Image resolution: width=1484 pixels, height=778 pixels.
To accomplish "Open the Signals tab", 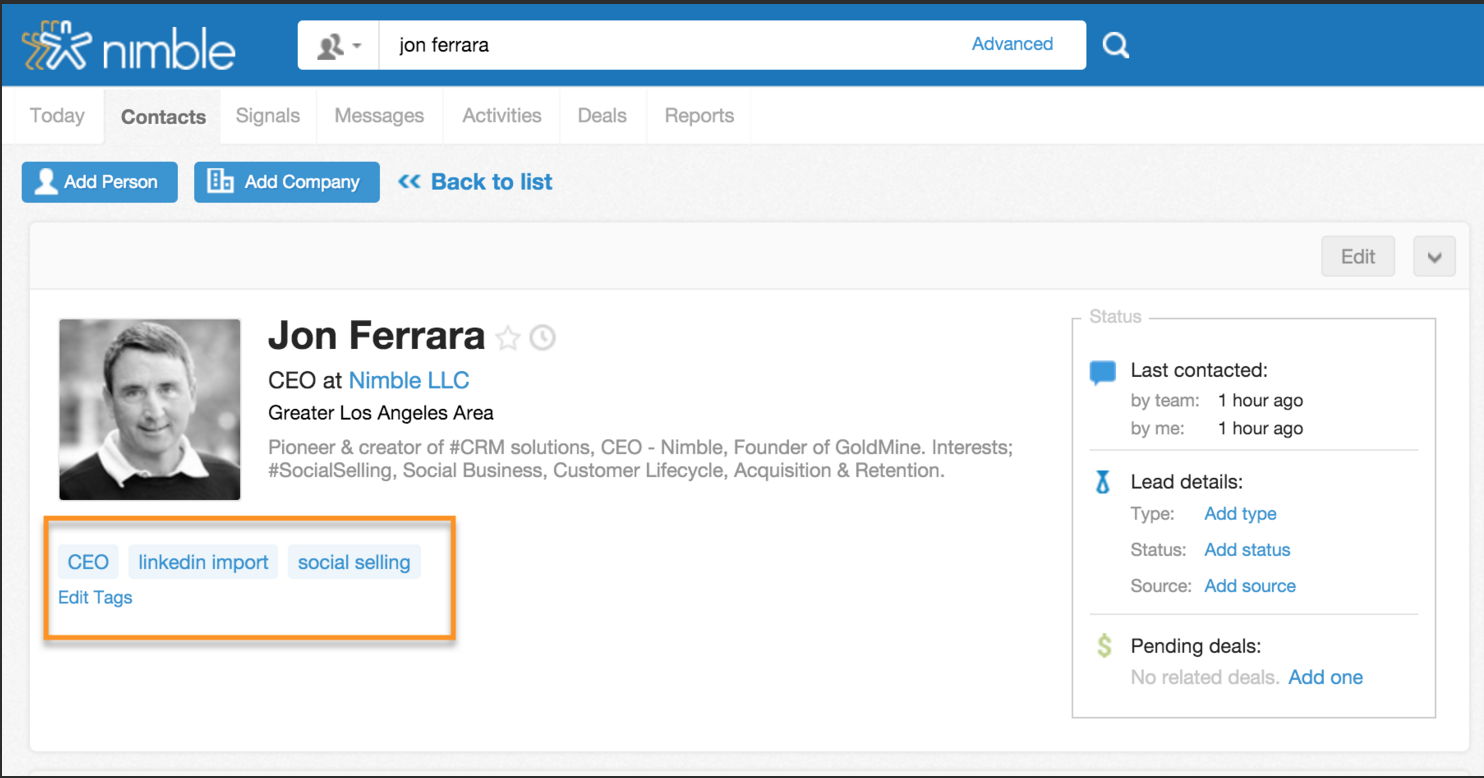I will tap(268, 116).
